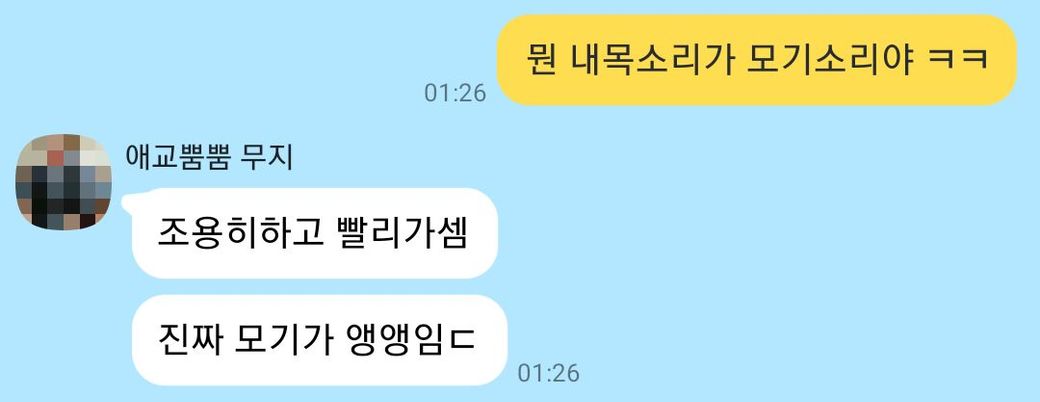Click the word 진짜 in the last bubble

tap(188, 340)
